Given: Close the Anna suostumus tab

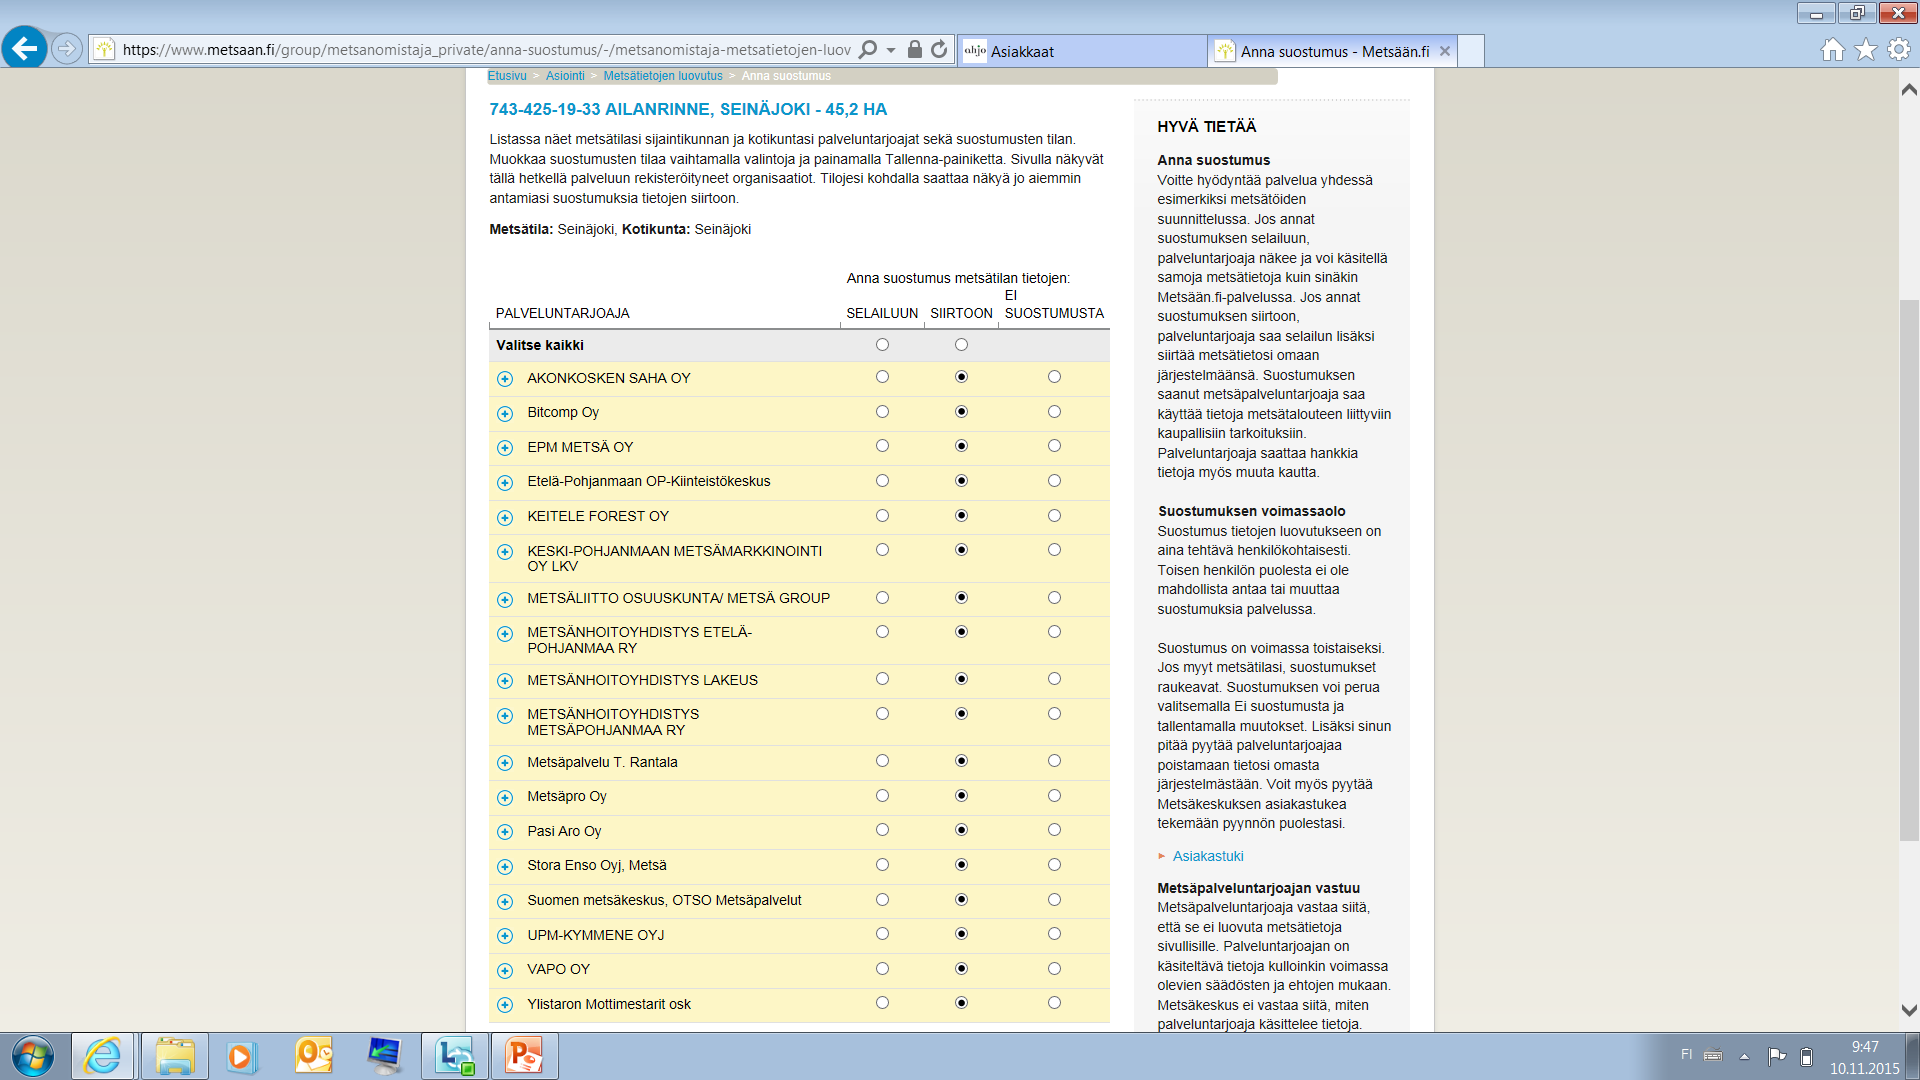Looking at the screenshot, I should click(1445, 51).
